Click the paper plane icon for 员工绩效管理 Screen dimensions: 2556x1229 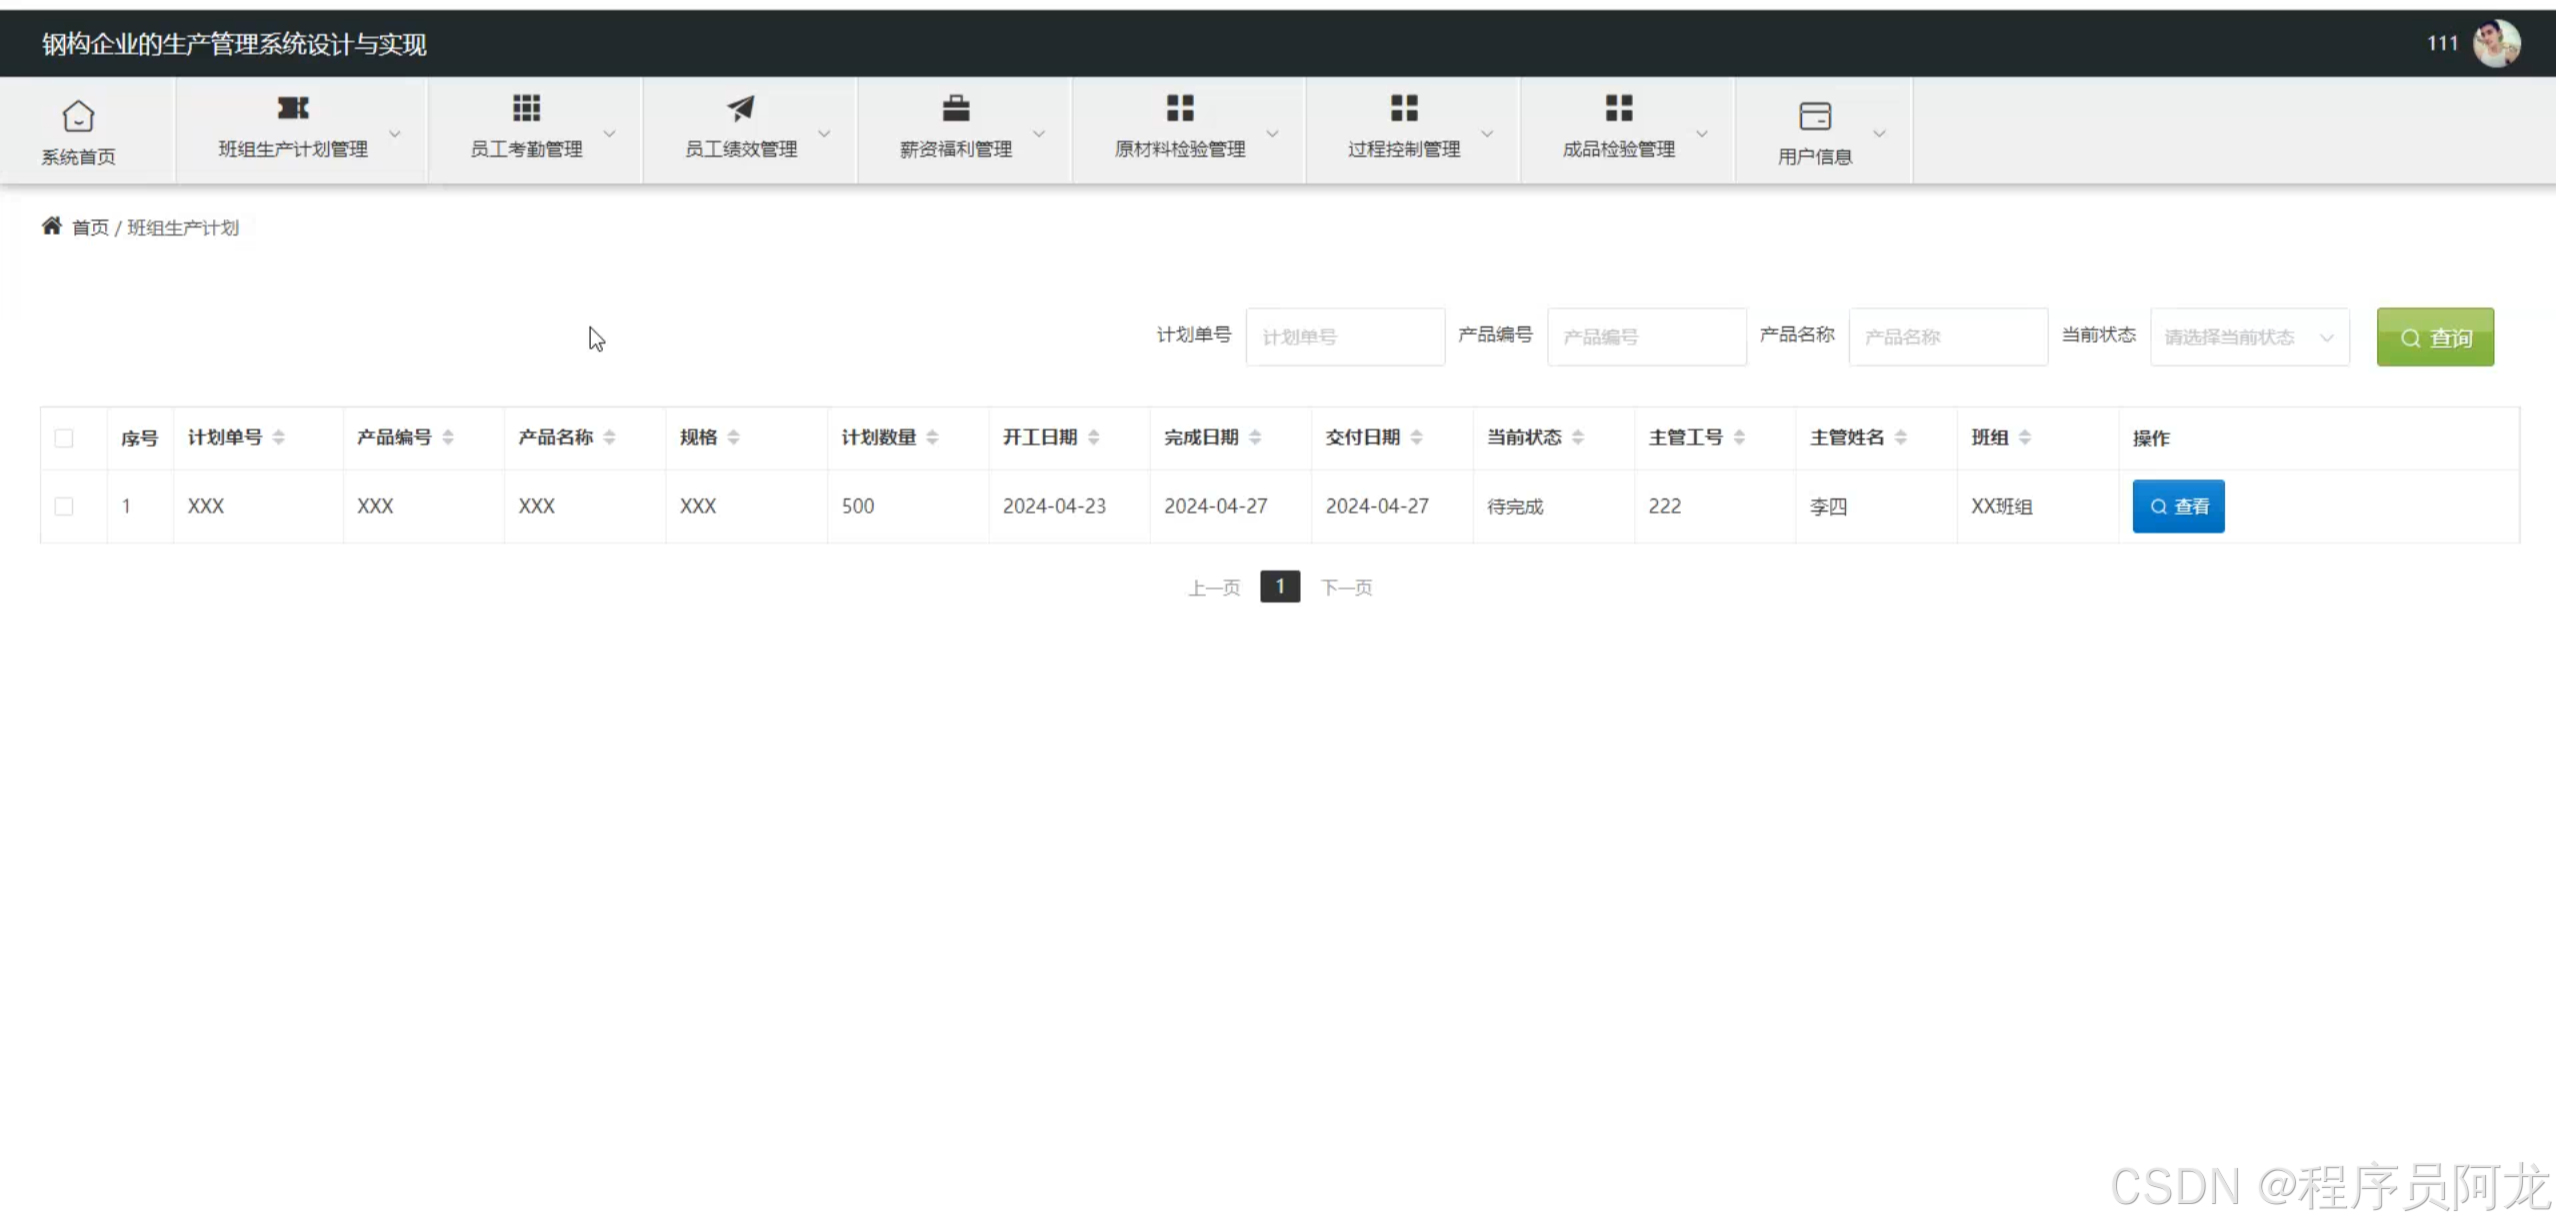pyautogui.click(x=741, y=108)
